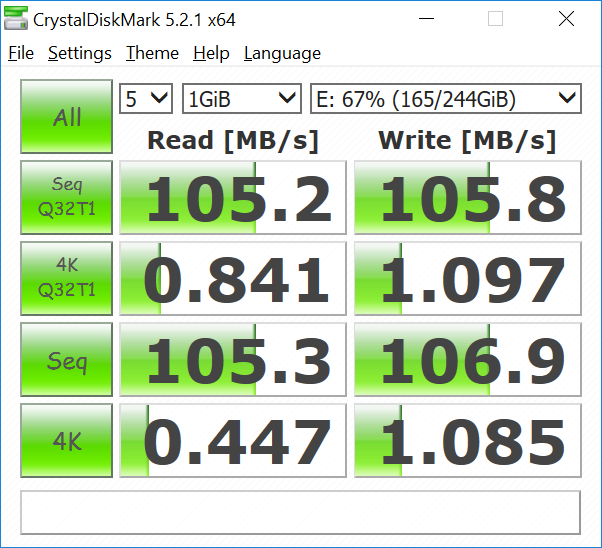Viewport: 602px width, 548px height.
Task: Click the empty comment field at bottom
Action: pyautogui.click(x=300, y=512)
